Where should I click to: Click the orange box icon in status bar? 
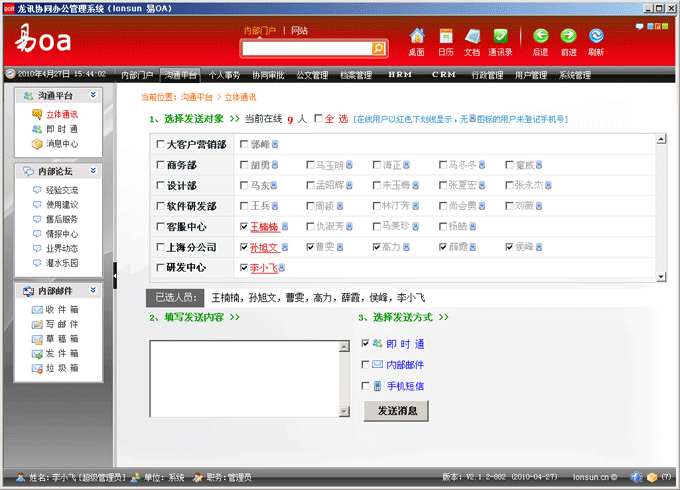pos(652,477)
